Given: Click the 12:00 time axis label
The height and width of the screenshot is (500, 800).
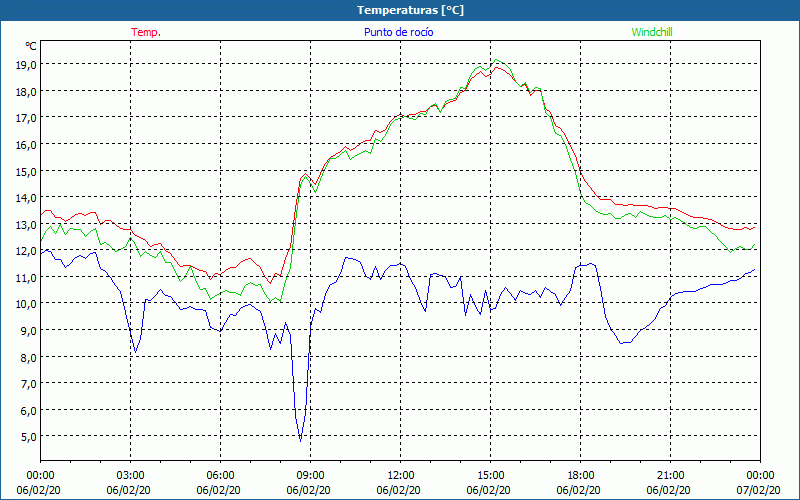Looking at the screenshot, I should [x=401, y=476].
